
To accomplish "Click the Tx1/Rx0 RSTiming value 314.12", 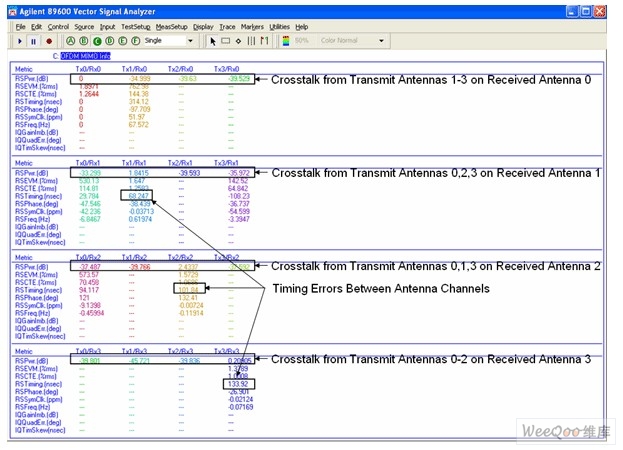I will [138, 102].
